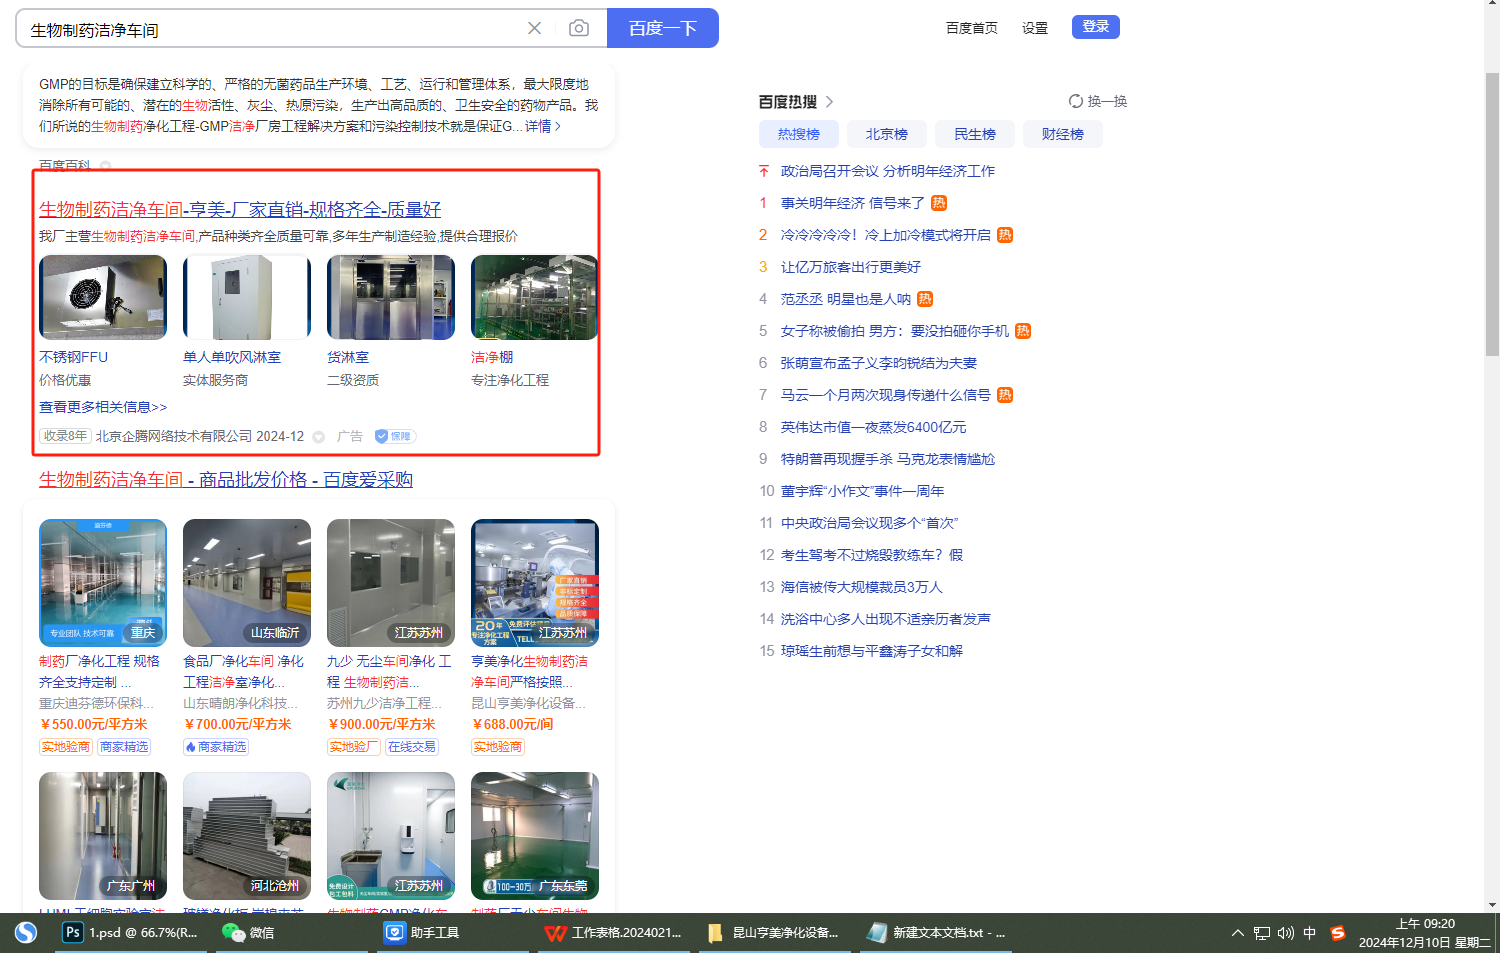Click the 登录 button
Image resolution: width=1500 pixels, height=953 pixels.
click(x=1096, y=27)
